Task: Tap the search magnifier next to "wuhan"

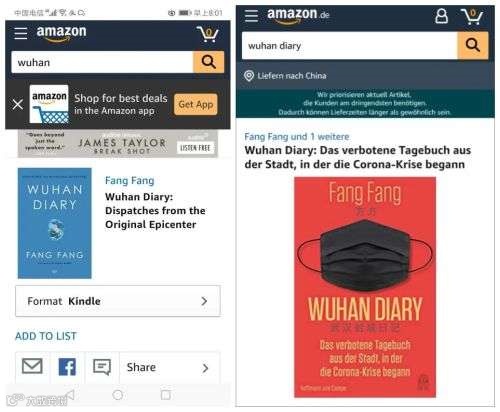Action: (x=208, y=62)
